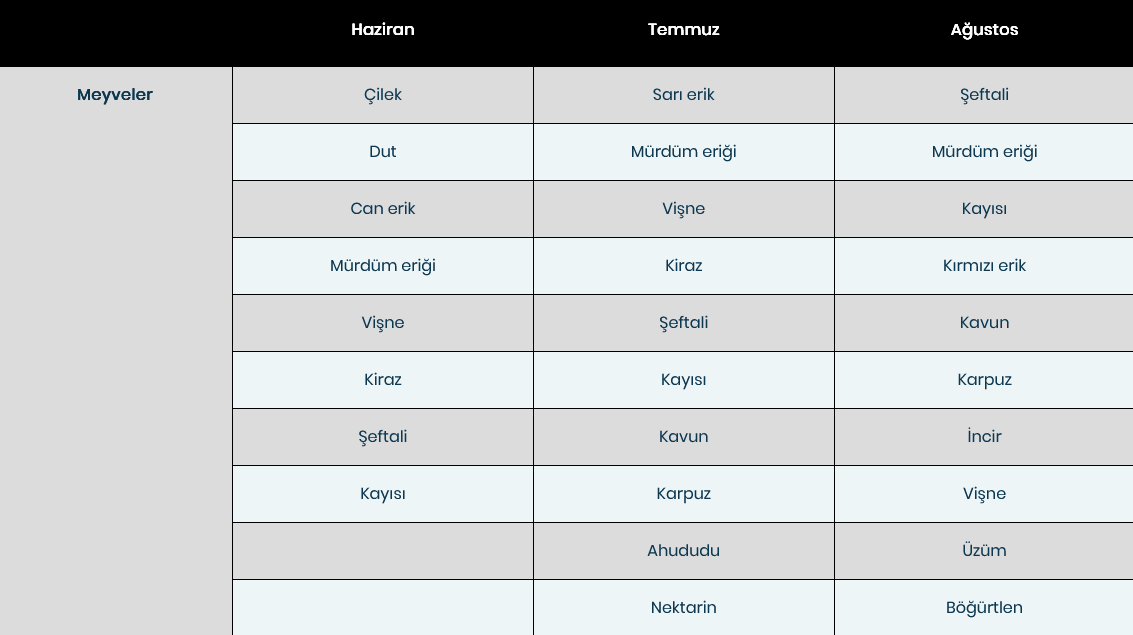Click Karpuz in the Ağustos column
This screenshot has height=635, width=1133.
coord(984,380)
